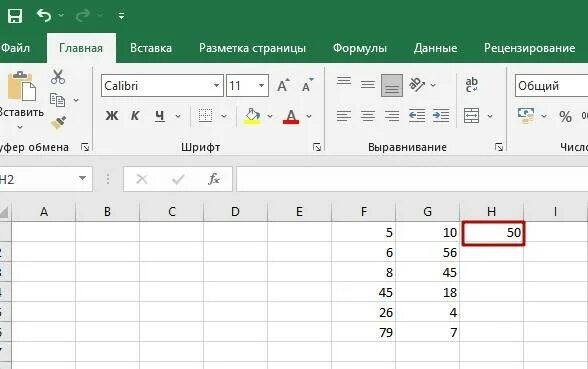Apply the red font color A
Image resolution: width=588 pixels, height=369 pixels.
coord(291,116)
